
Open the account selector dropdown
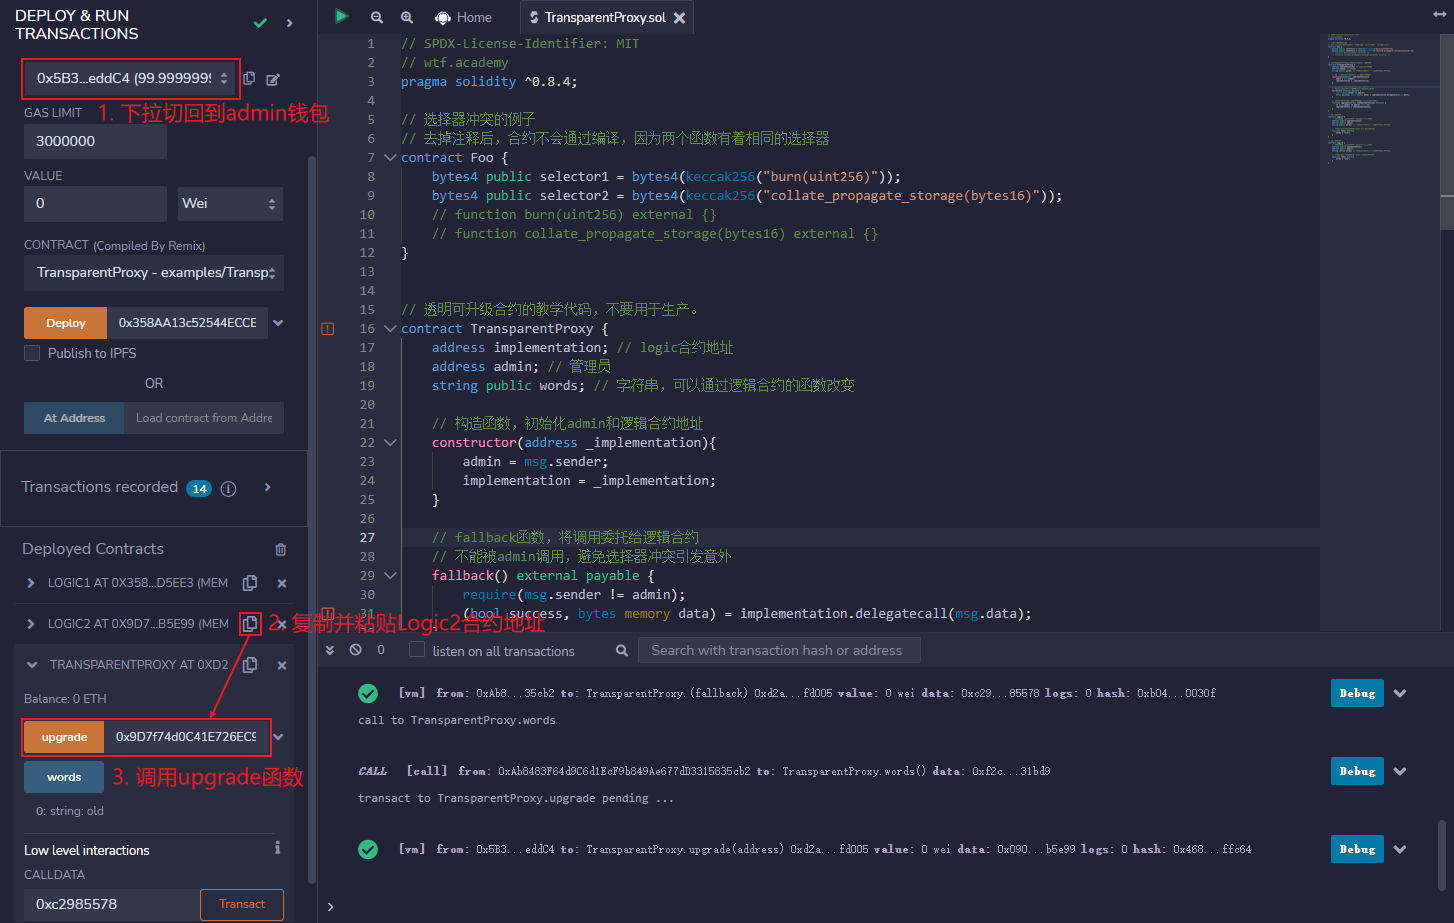click(x=130, y=78)
